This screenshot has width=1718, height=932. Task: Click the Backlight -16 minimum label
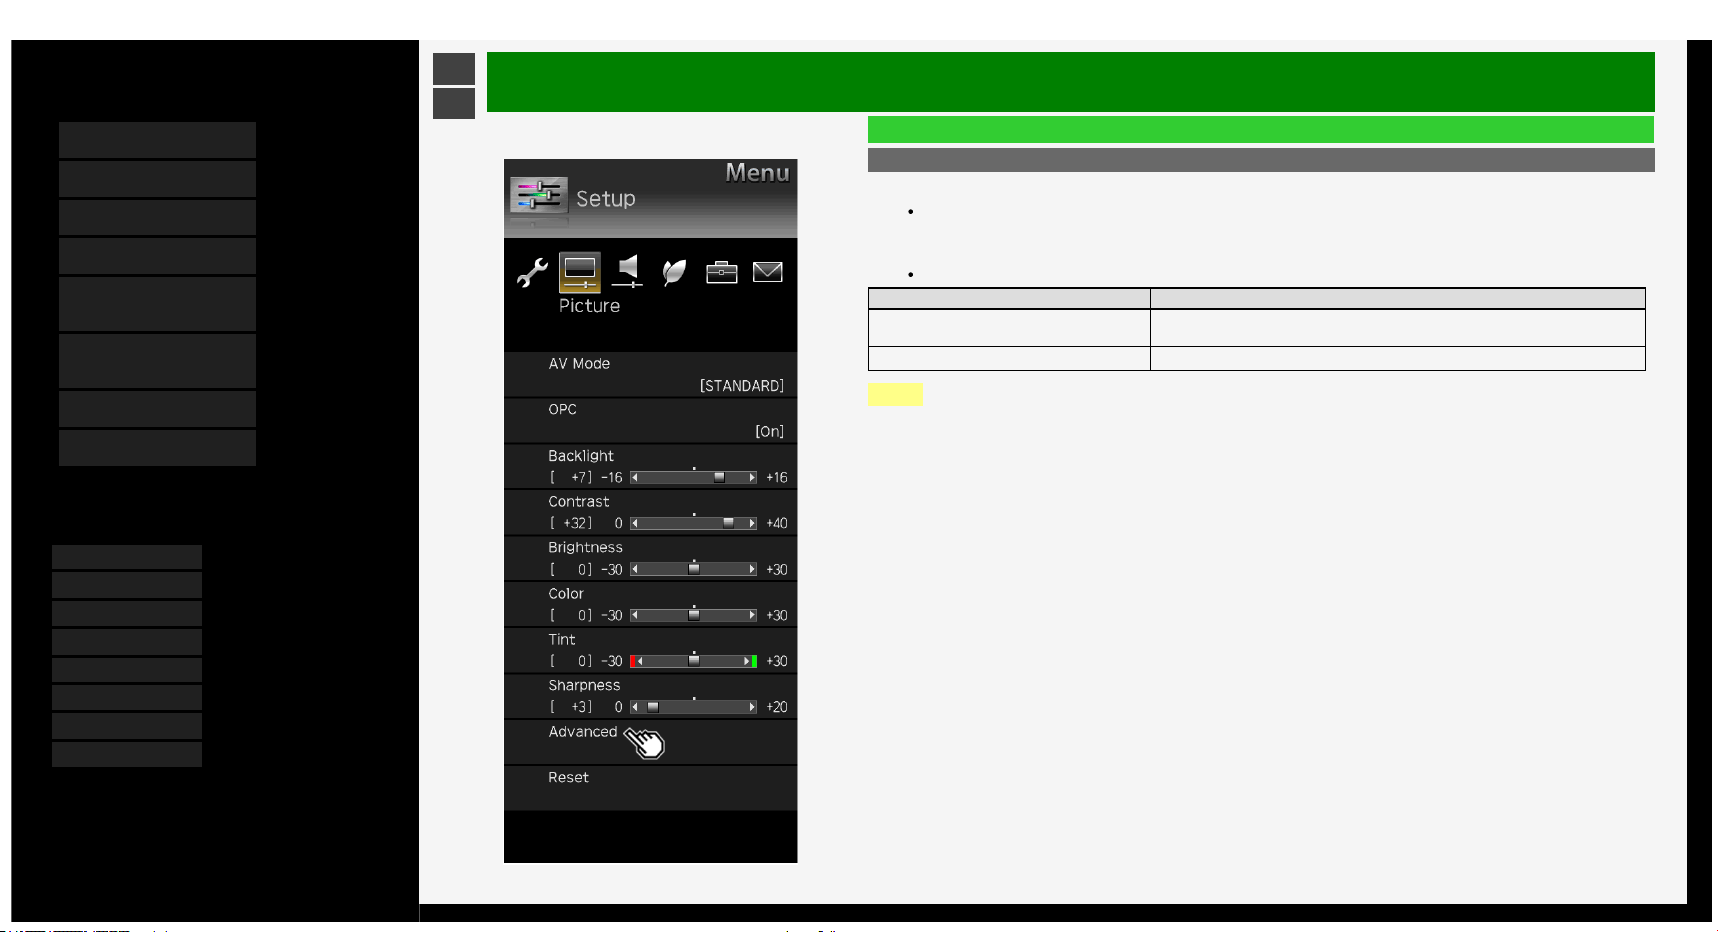click(612, 478)
